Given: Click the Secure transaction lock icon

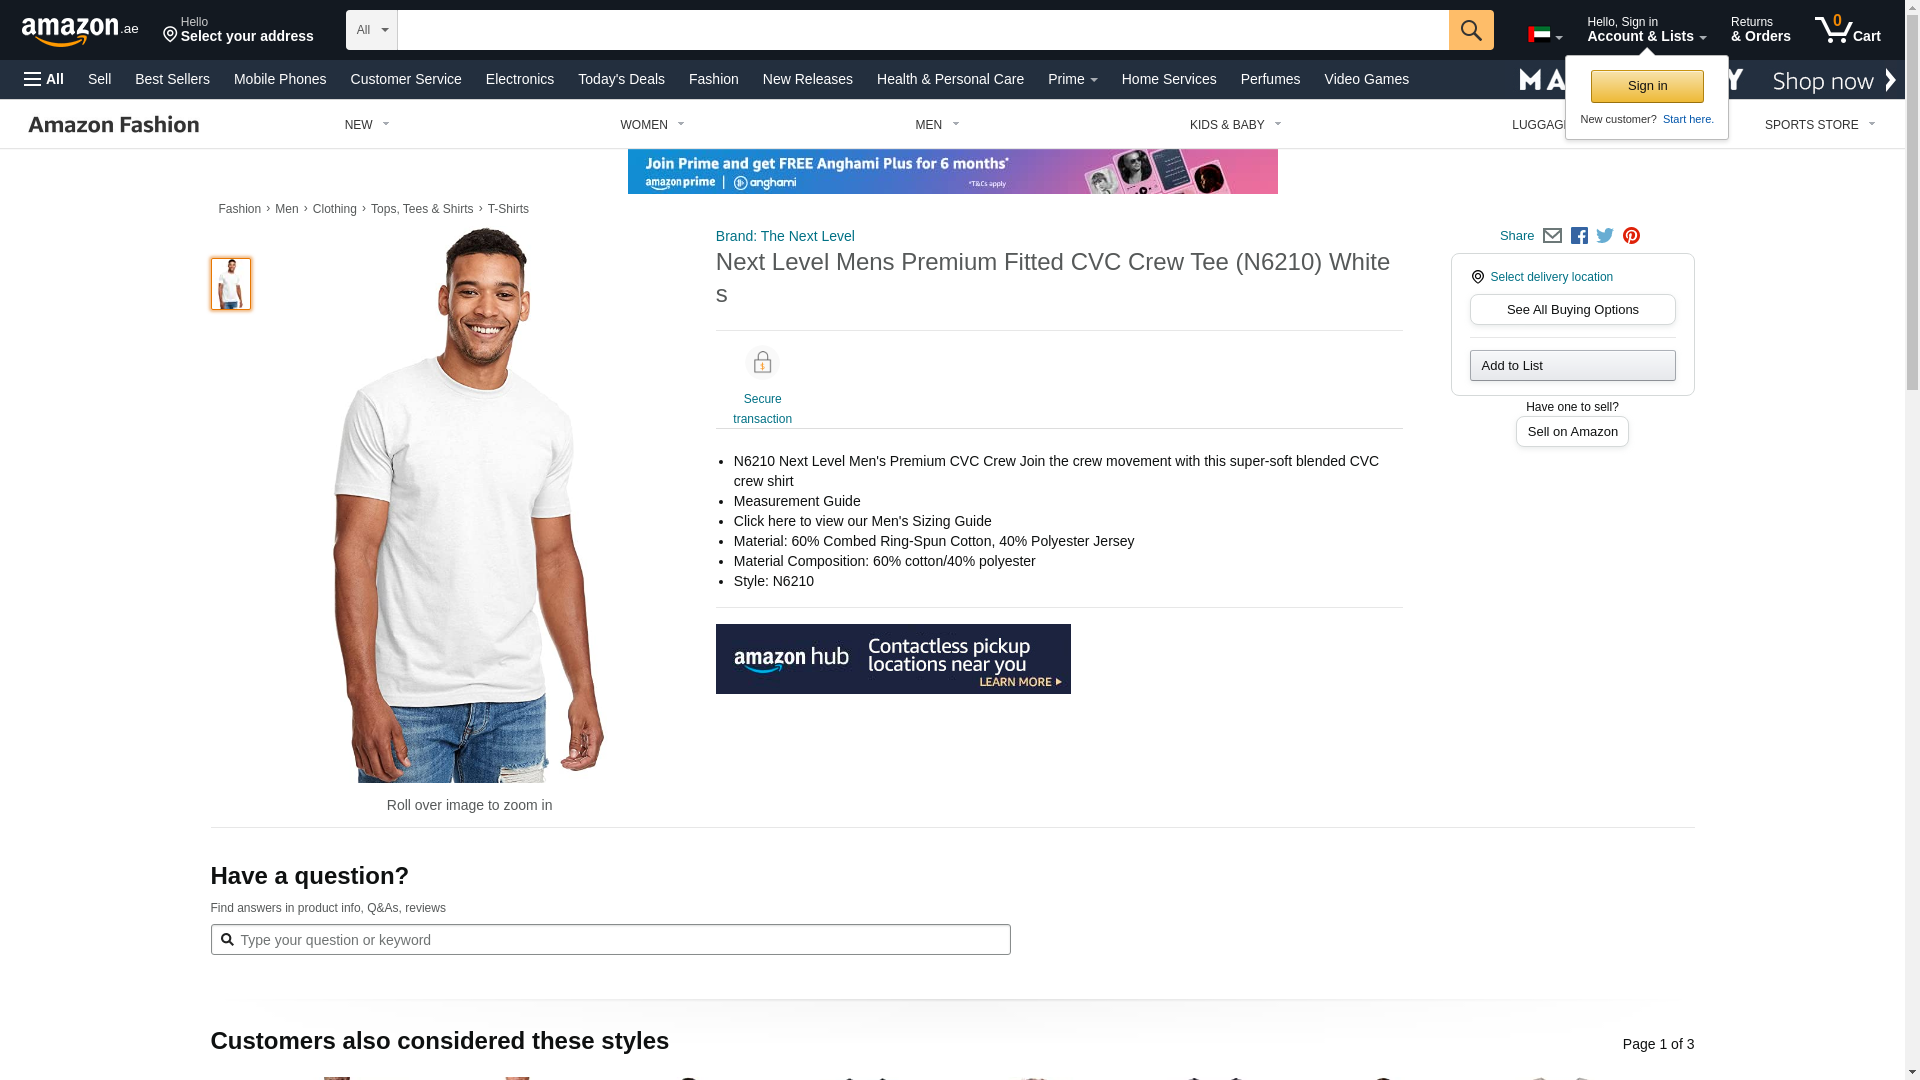Looking at the screenshot, I should point(762,362).
